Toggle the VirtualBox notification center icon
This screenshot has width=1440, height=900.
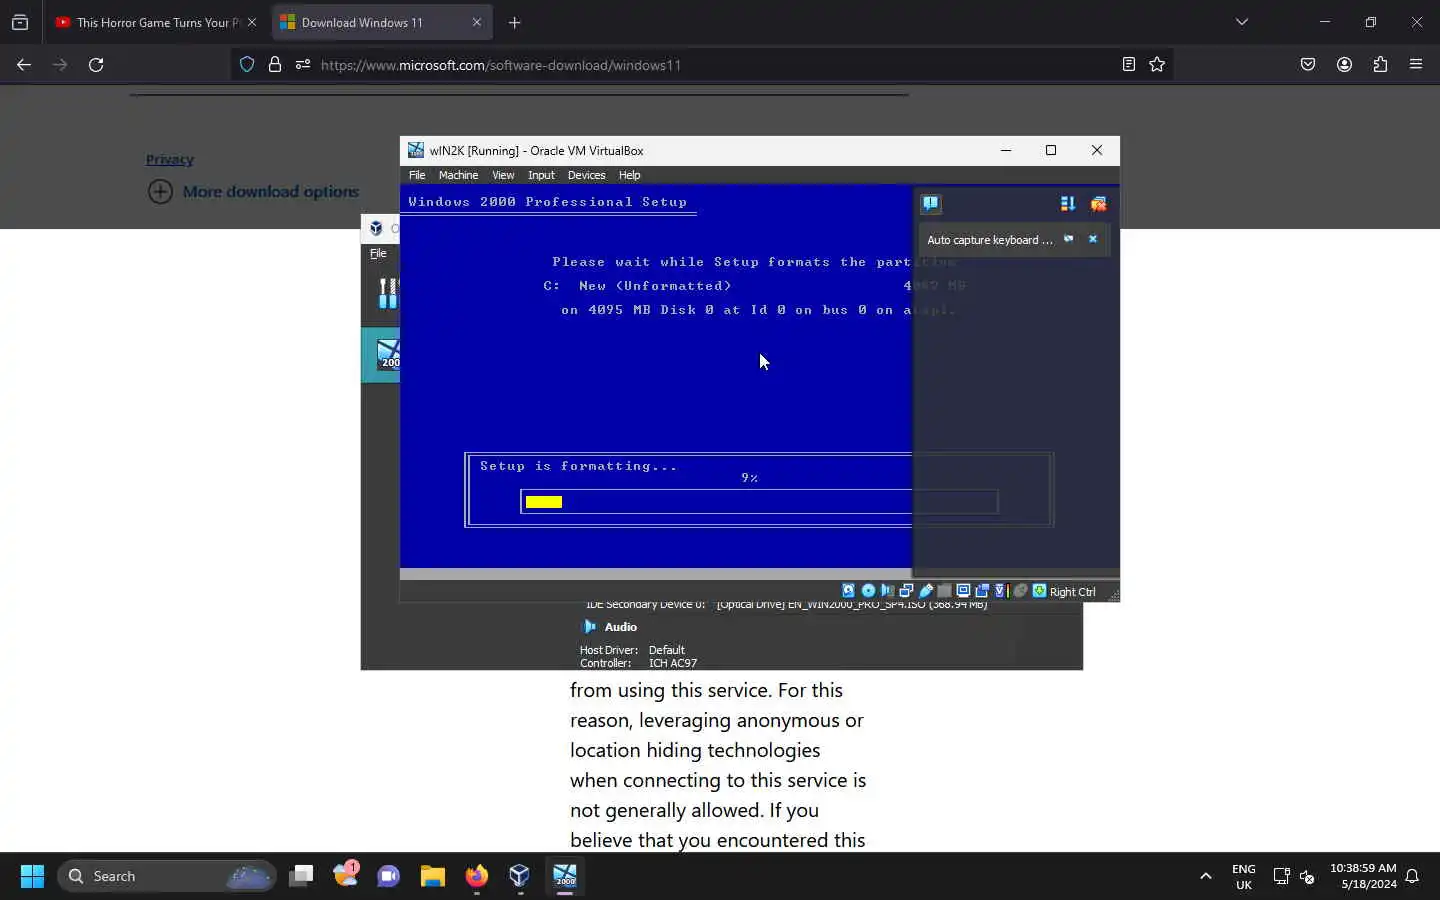pos(931,204)
